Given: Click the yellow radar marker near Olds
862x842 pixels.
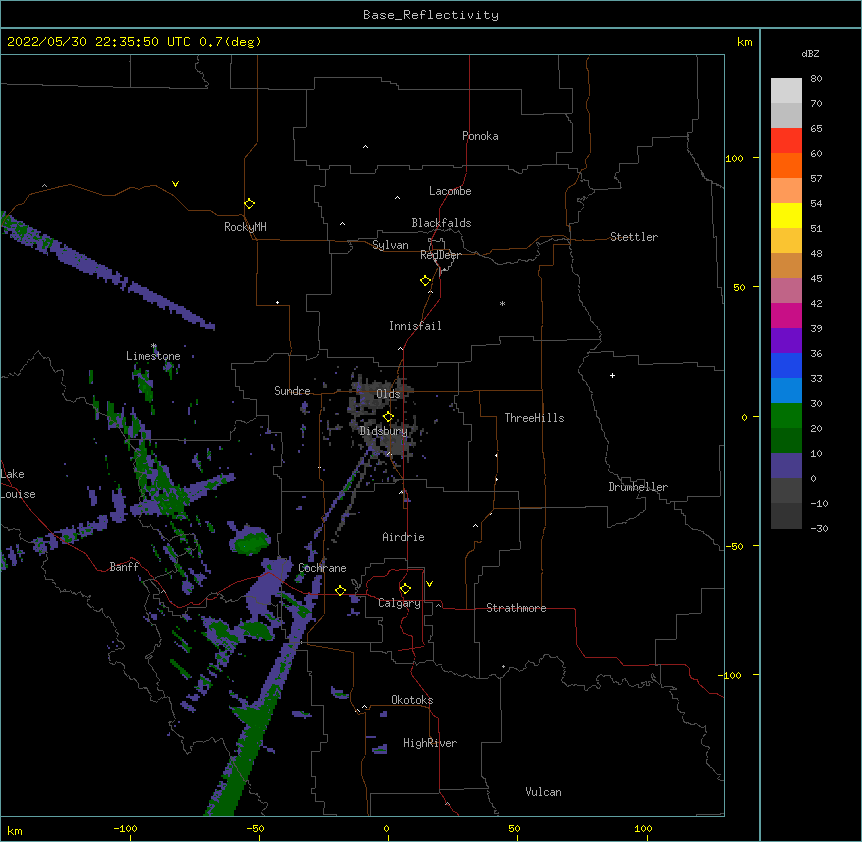Looking at the screenshot, I should point(388,417).
